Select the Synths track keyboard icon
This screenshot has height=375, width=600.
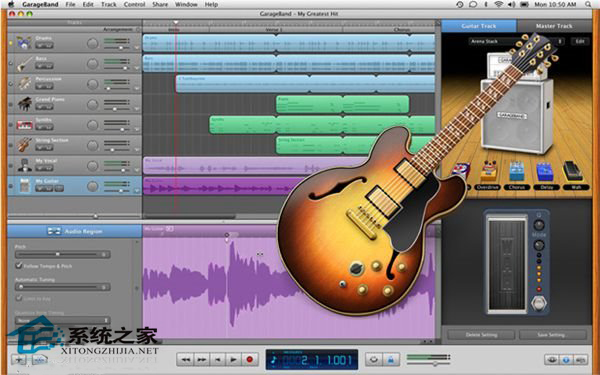(24, 125)
